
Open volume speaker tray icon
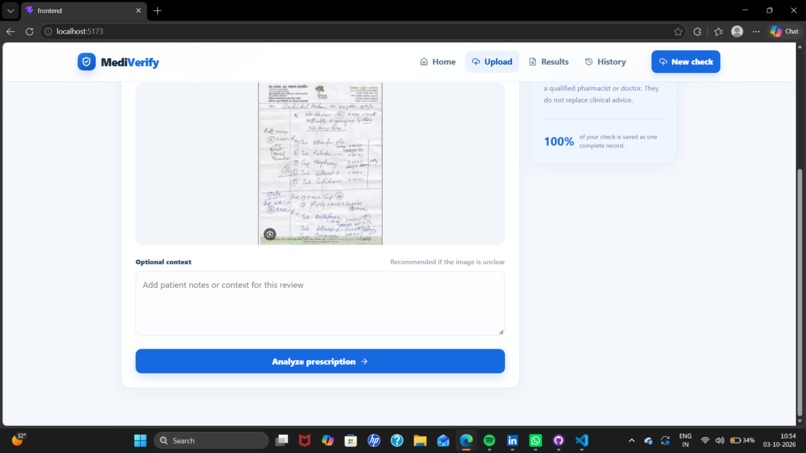pos(720,441)
